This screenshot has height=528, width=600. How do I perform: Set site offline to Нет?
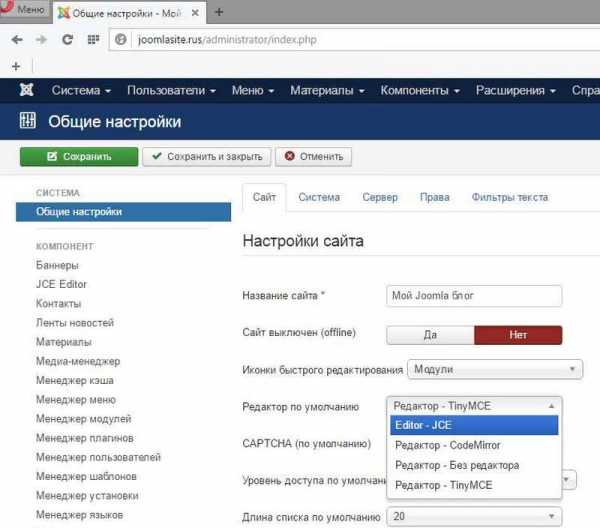click(x=518, y=335)
